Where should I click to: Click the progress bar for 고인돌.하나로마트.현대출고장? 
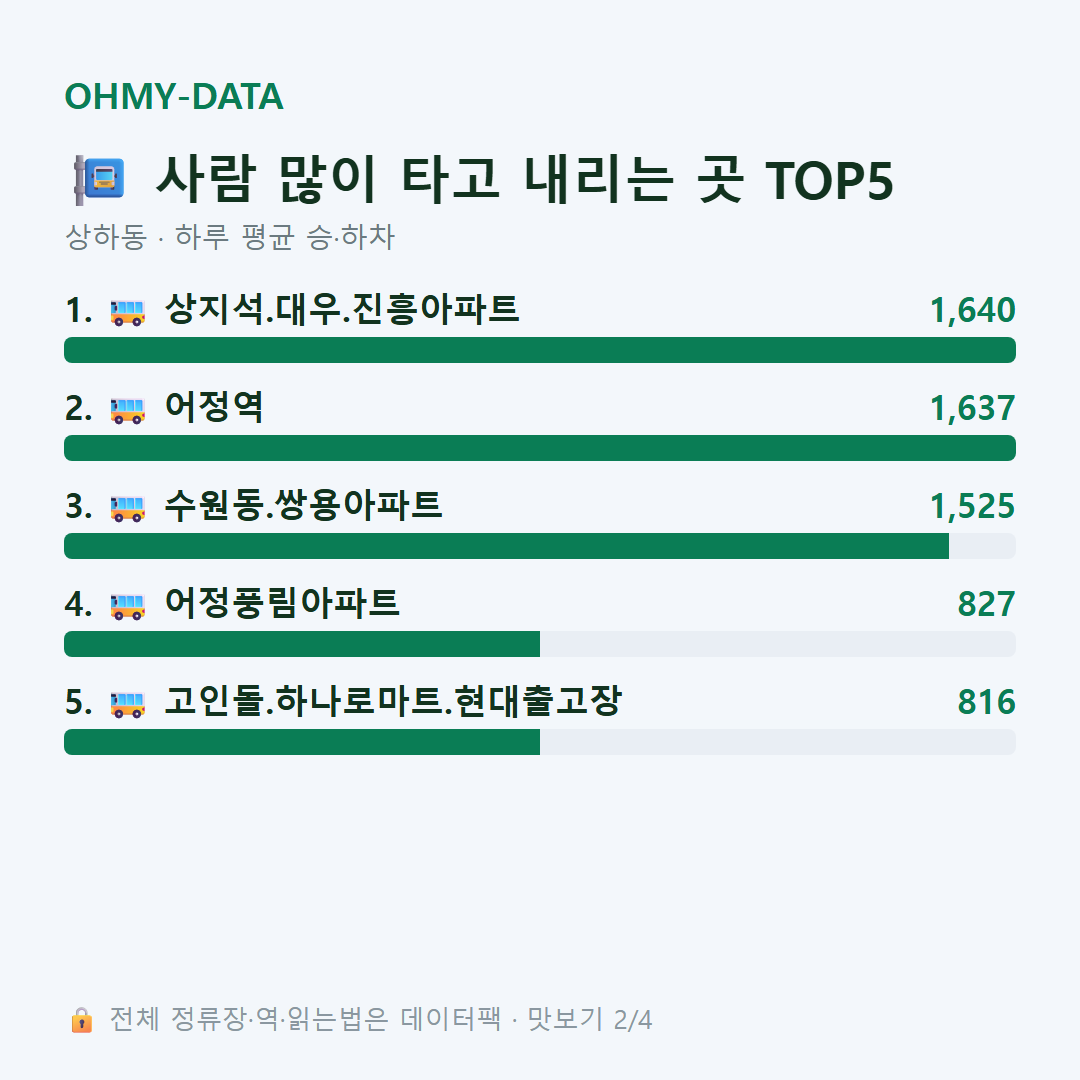(x=540, y=742)
